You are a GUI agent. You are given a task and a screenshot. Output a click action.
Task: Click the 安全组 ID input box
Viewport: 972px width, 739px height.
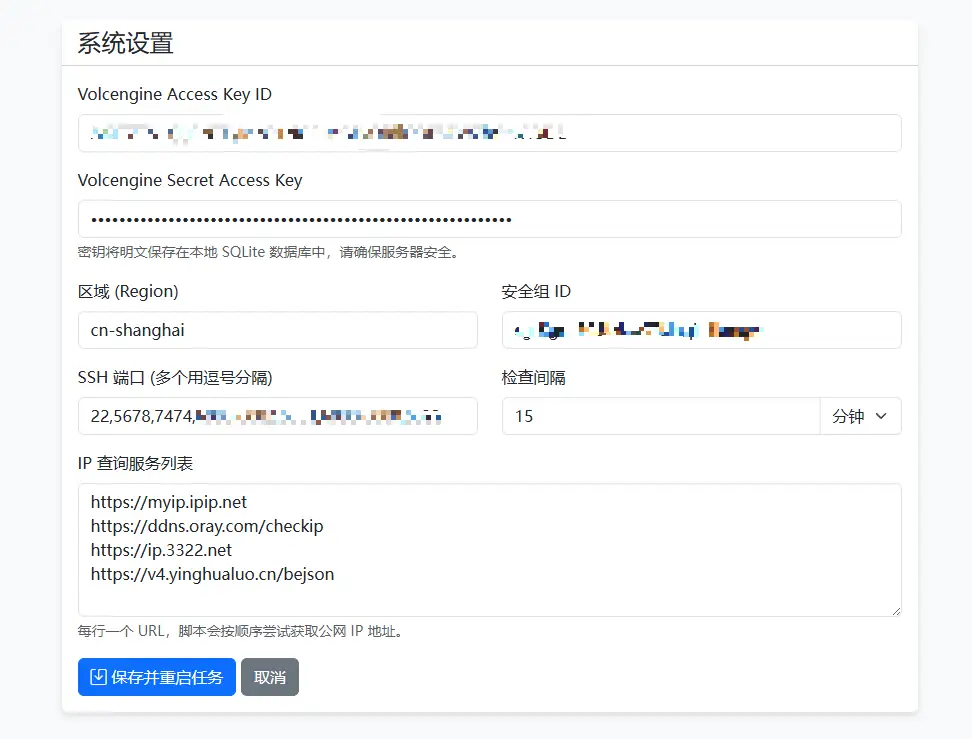coord(701,330)
